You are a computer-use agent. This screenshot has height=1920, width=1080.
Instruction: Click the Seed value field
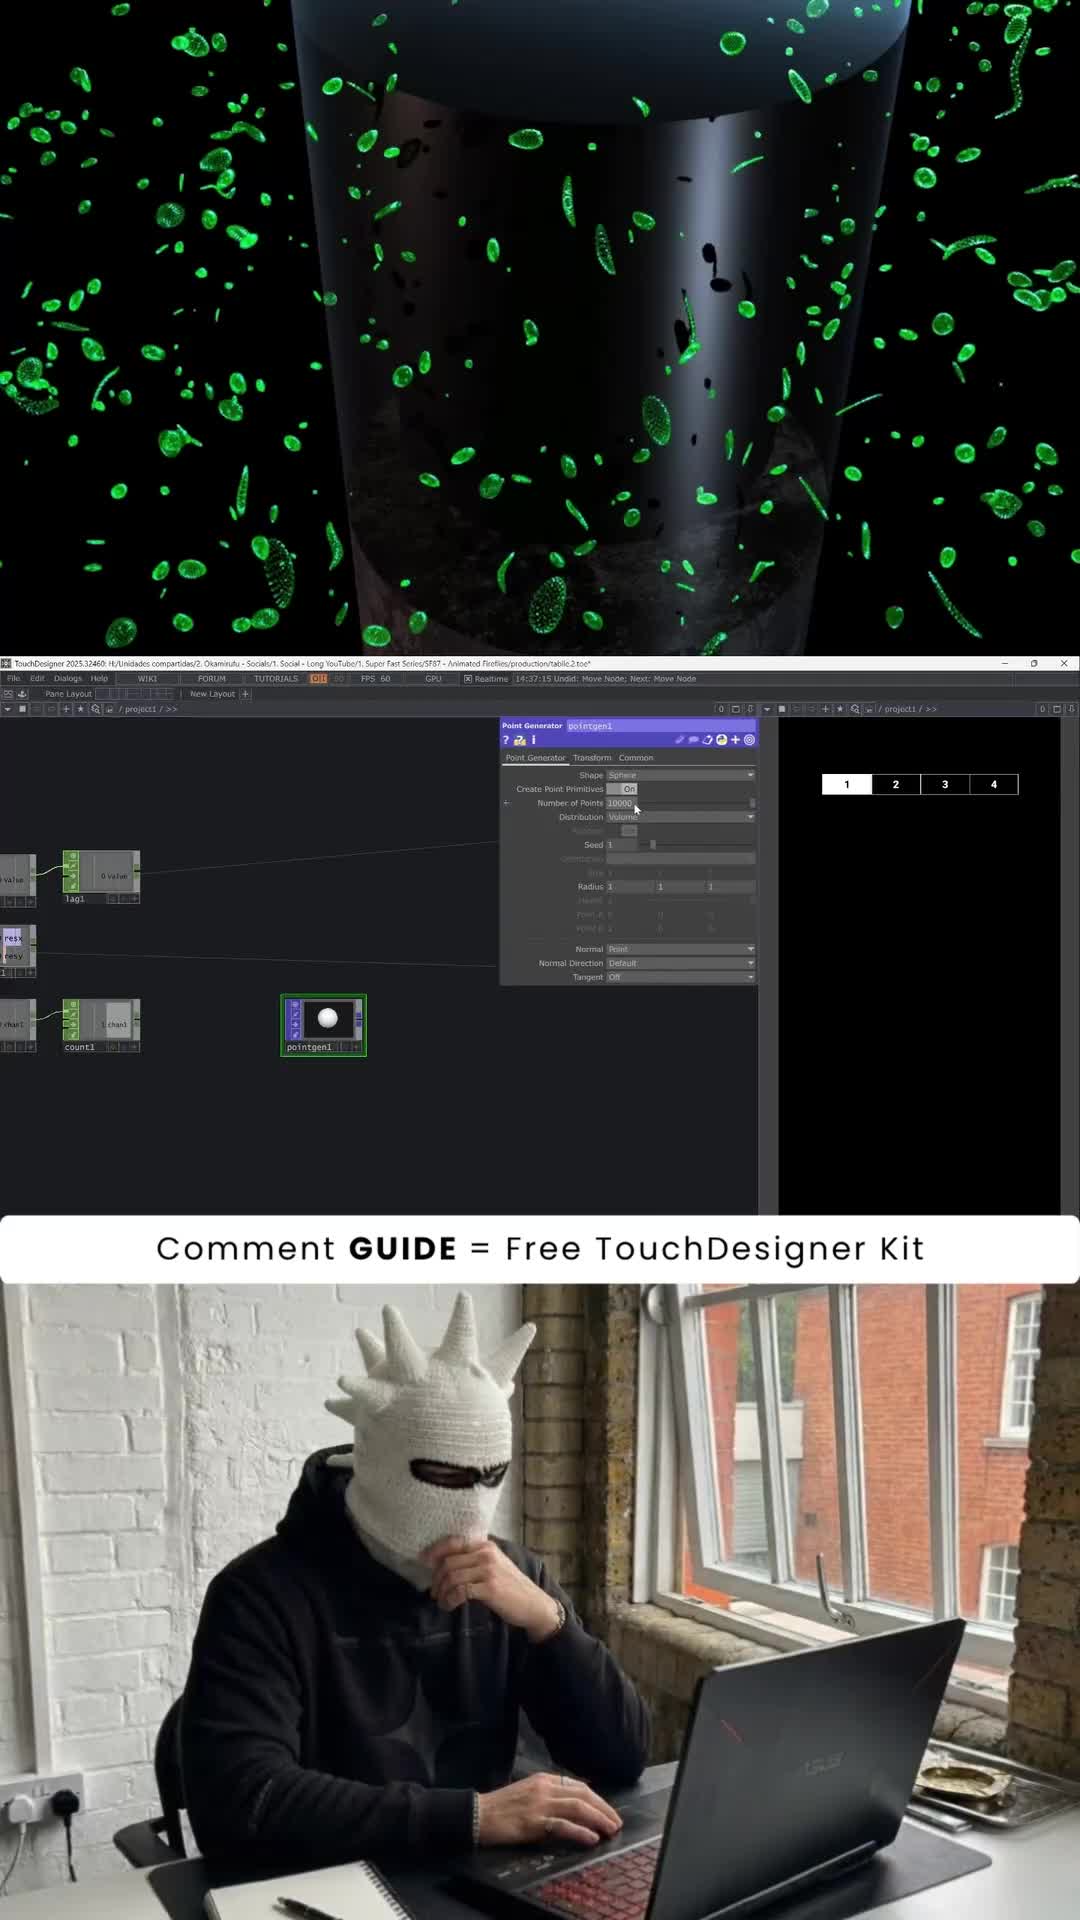pos(621,845)
